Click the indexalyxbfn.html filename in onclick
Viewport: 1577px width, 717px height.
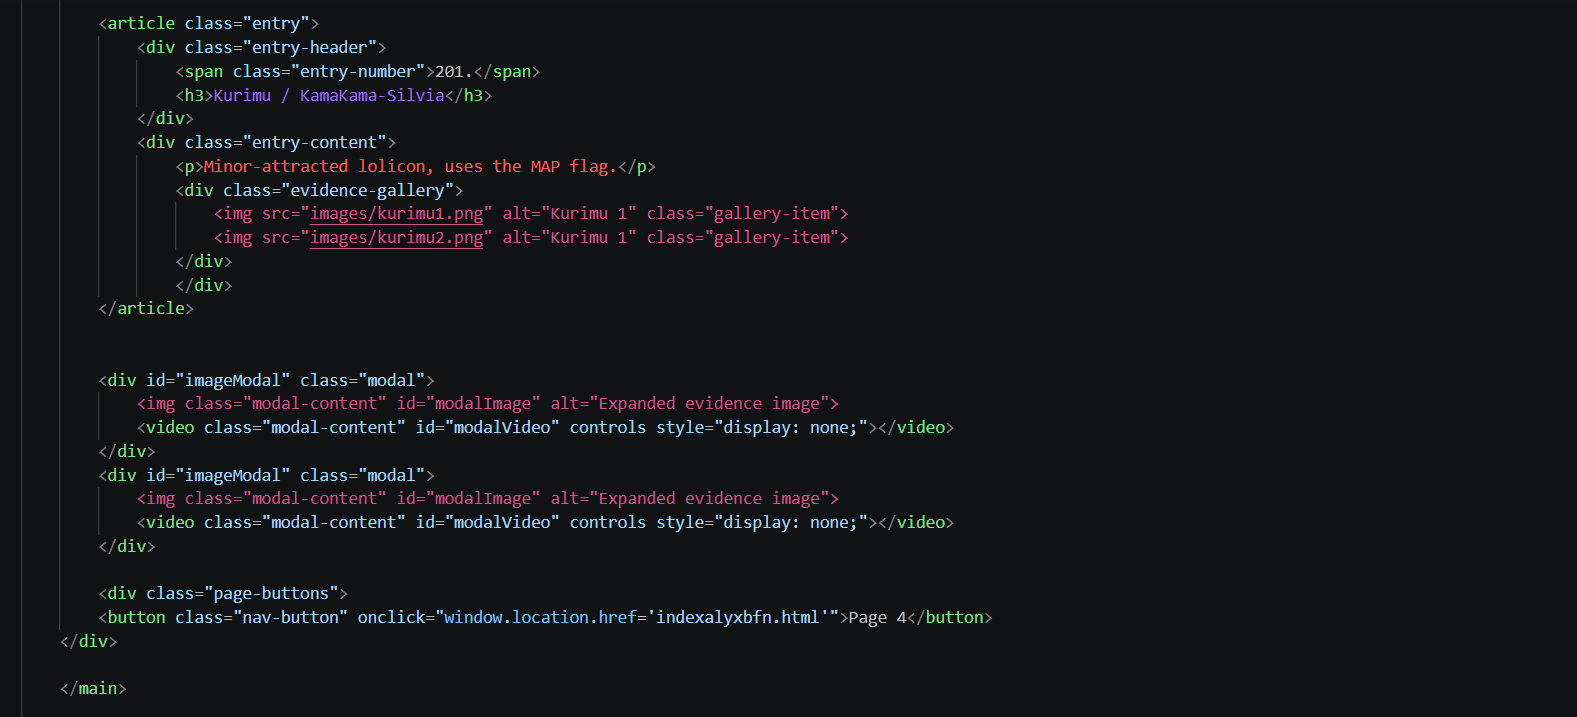[x=737, y=617]
